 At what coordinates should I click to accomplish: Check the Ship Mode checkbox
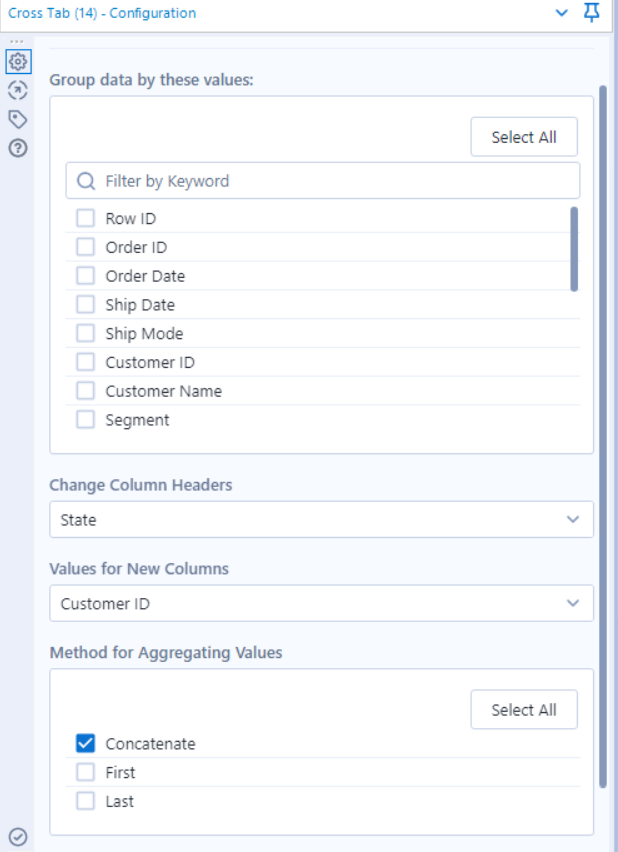[x=85, y=333]
